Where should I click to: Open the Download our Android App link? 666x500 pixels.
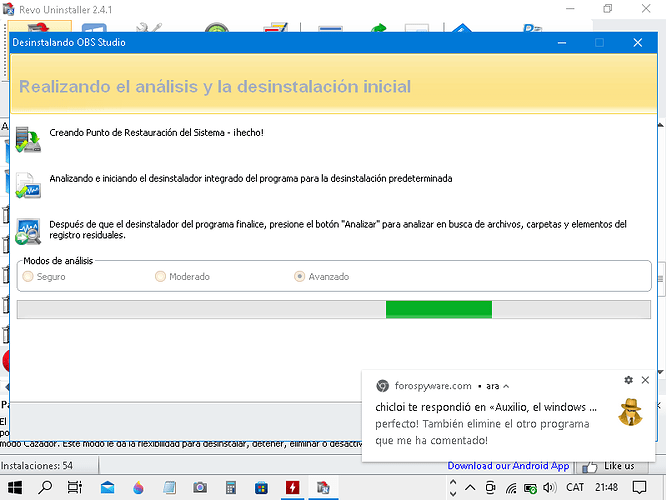(x=508, y=466)
